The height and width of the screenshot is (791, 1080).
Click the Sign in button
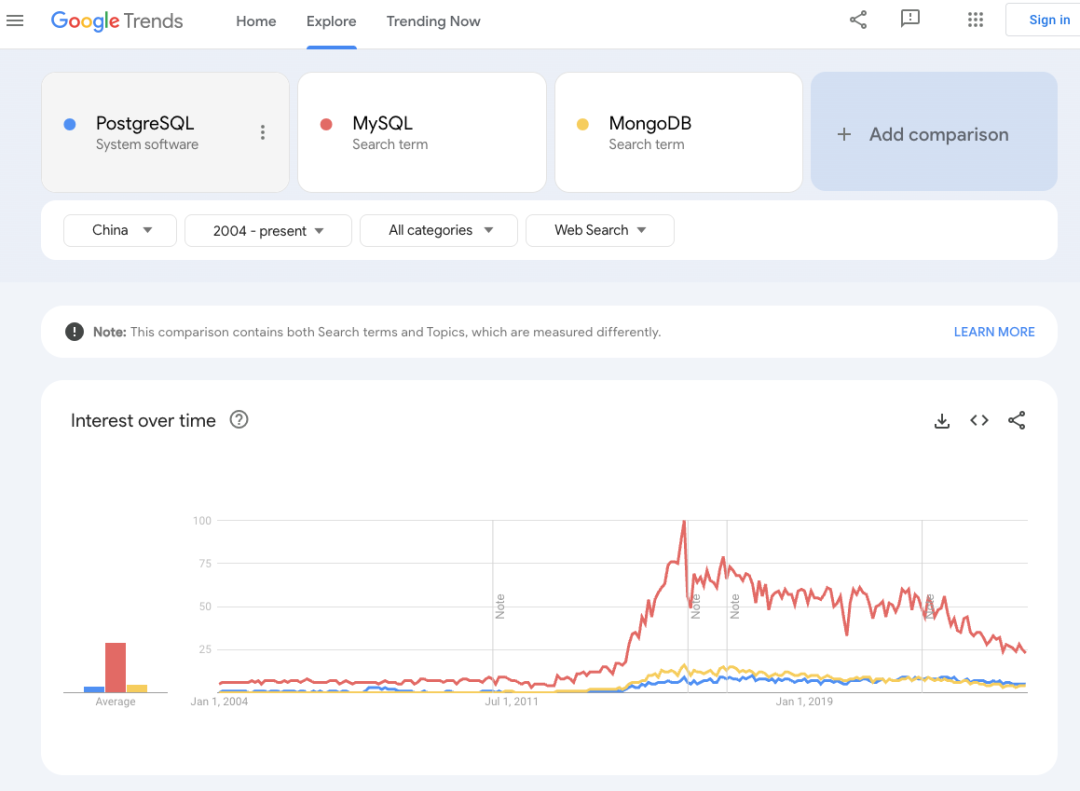pos(1048,20)
